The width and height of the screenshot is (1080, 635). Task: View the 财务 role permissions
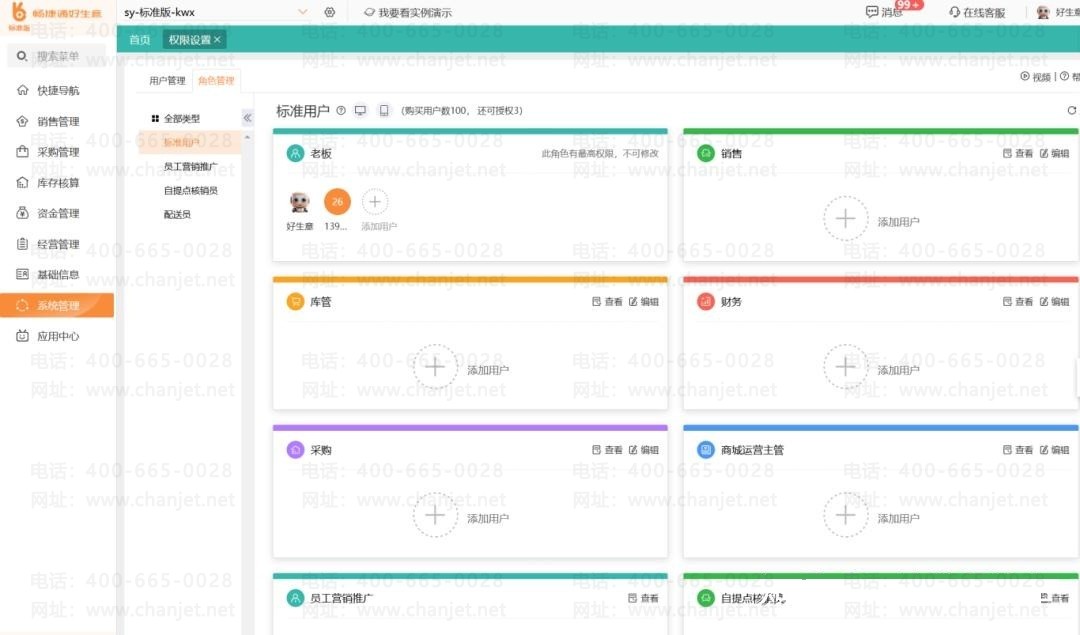(x=1017, y=302)
